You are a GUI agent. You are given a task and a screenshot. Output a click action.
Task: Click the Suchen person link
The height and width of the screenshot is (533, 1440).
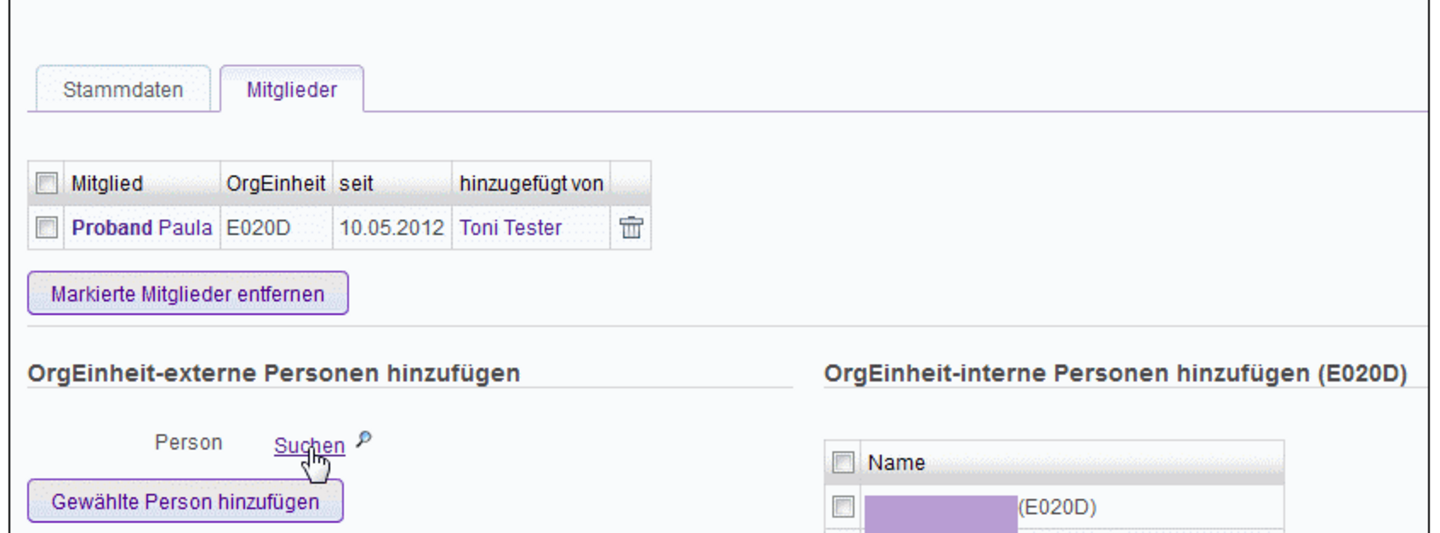(x=309, y=446)
